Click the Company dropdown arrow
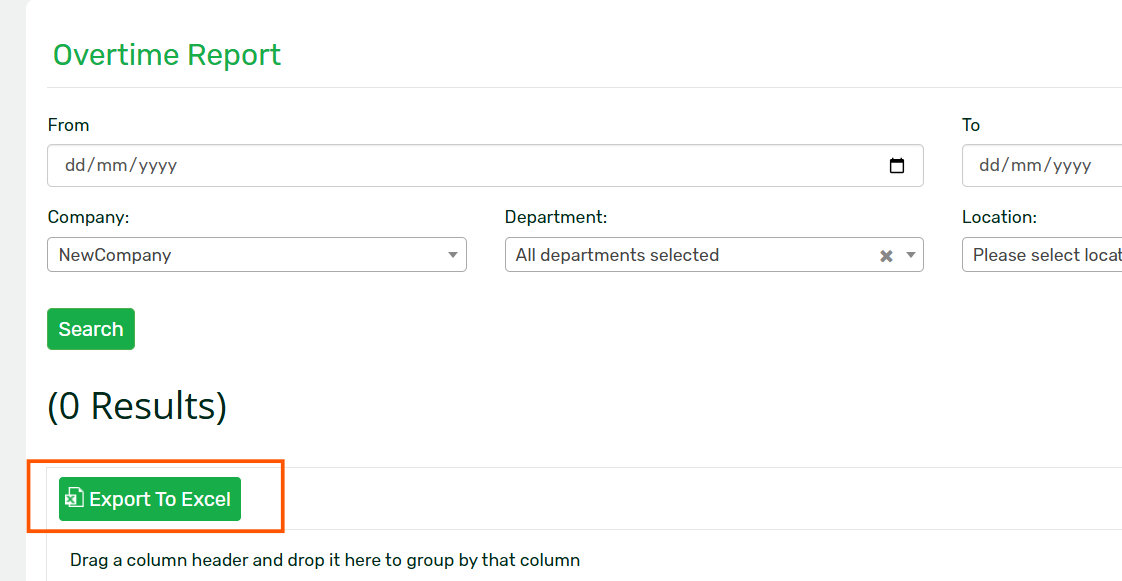1122x581 pixels. pos(452,255)
